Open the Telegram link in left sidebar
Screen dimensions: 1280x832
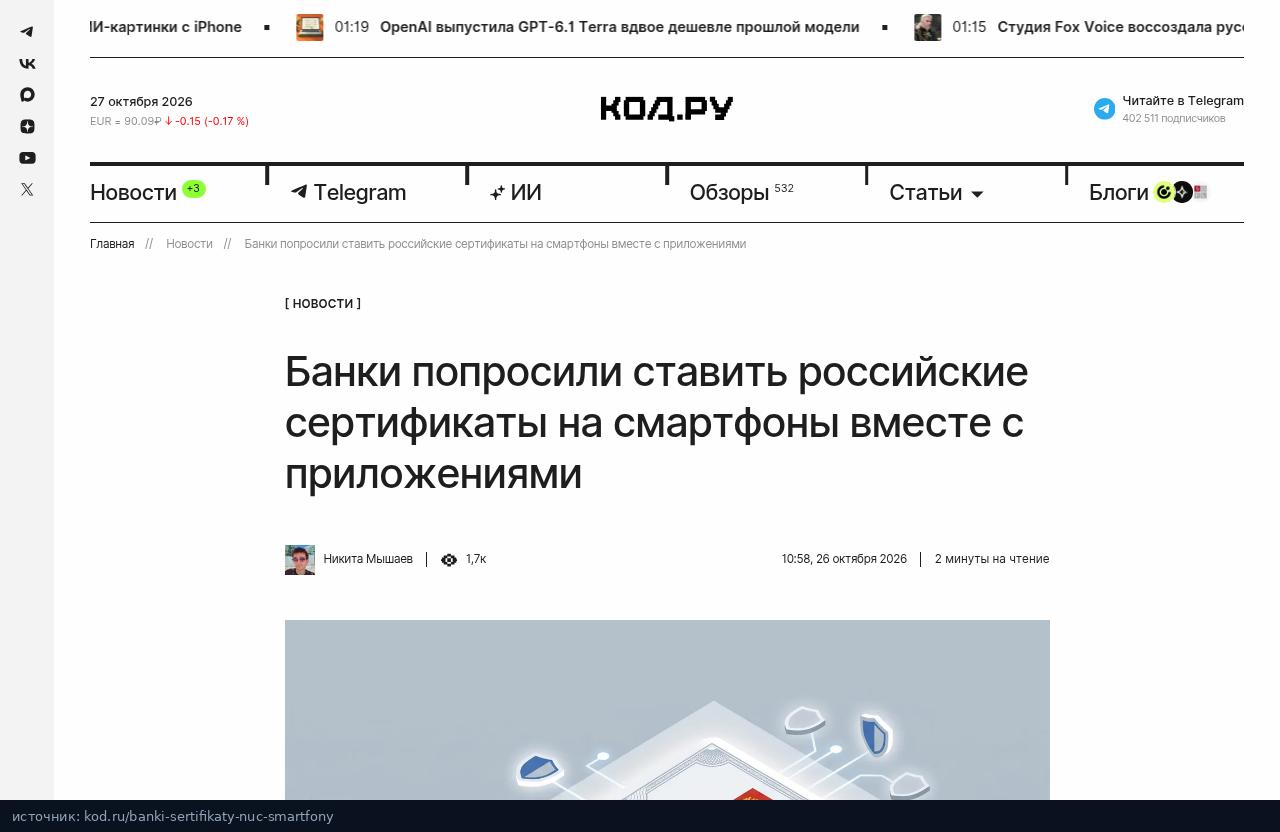click(27, 32)
